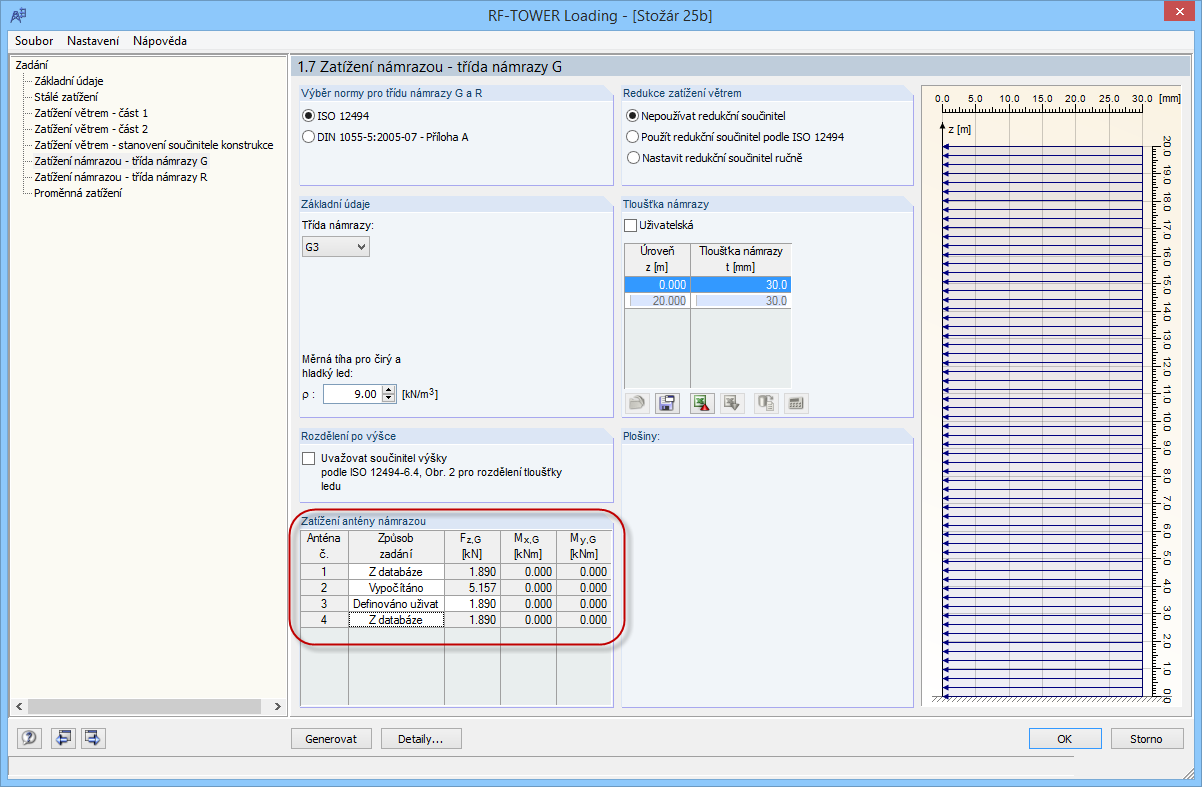This screenshot has height=787, width=1202.
Task: Open Zatížení větrem - část 2
Action: tap(91, 129)
